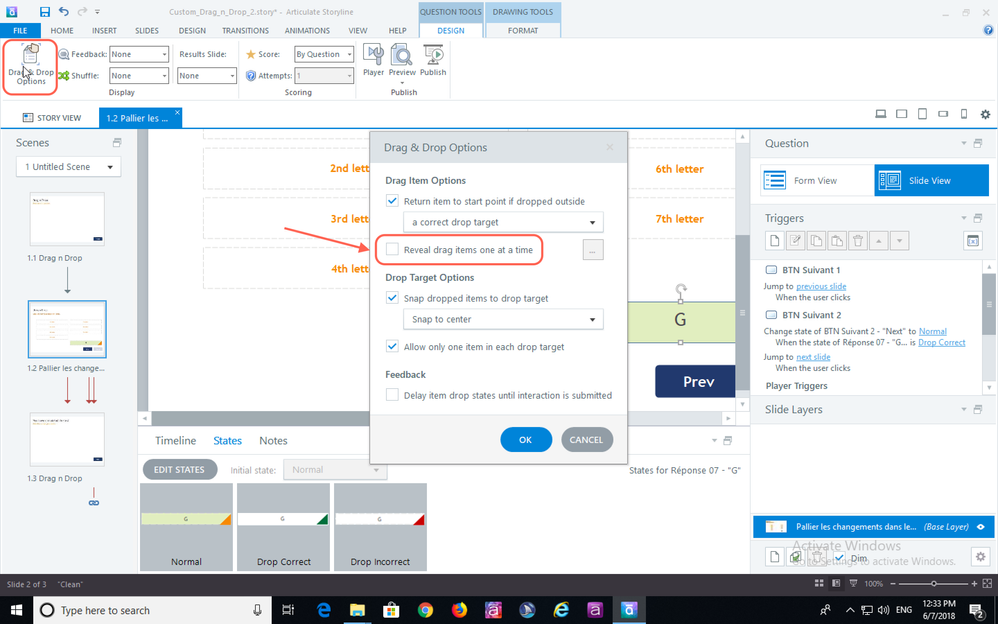
Task: Open the Results Slide dropdown
Action: tap(207, 76)
